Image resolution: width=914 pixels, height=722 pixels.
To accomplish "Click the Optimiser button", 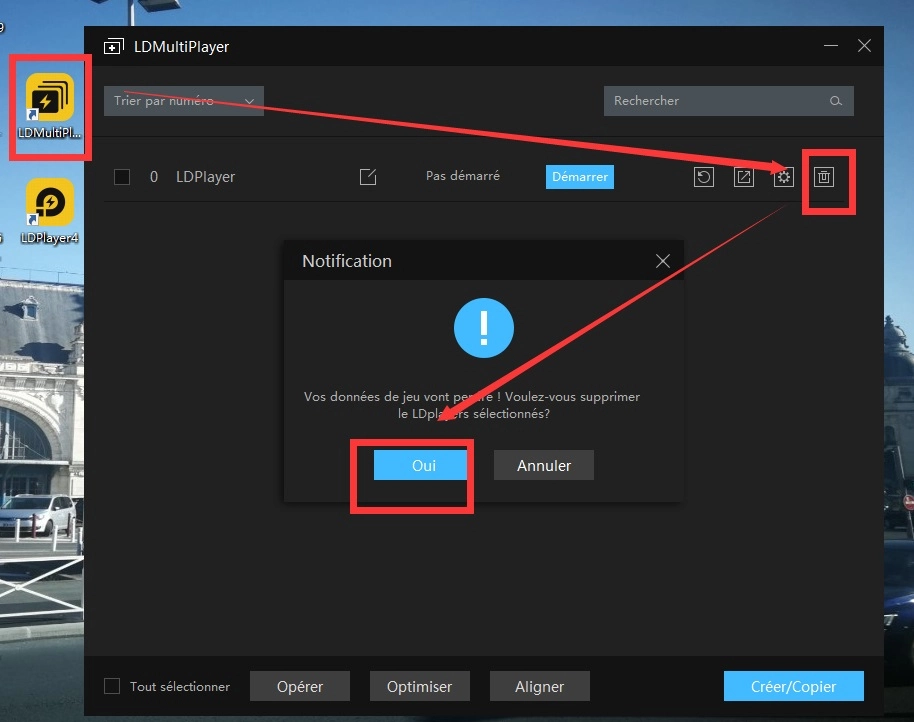I will point(419,686).
